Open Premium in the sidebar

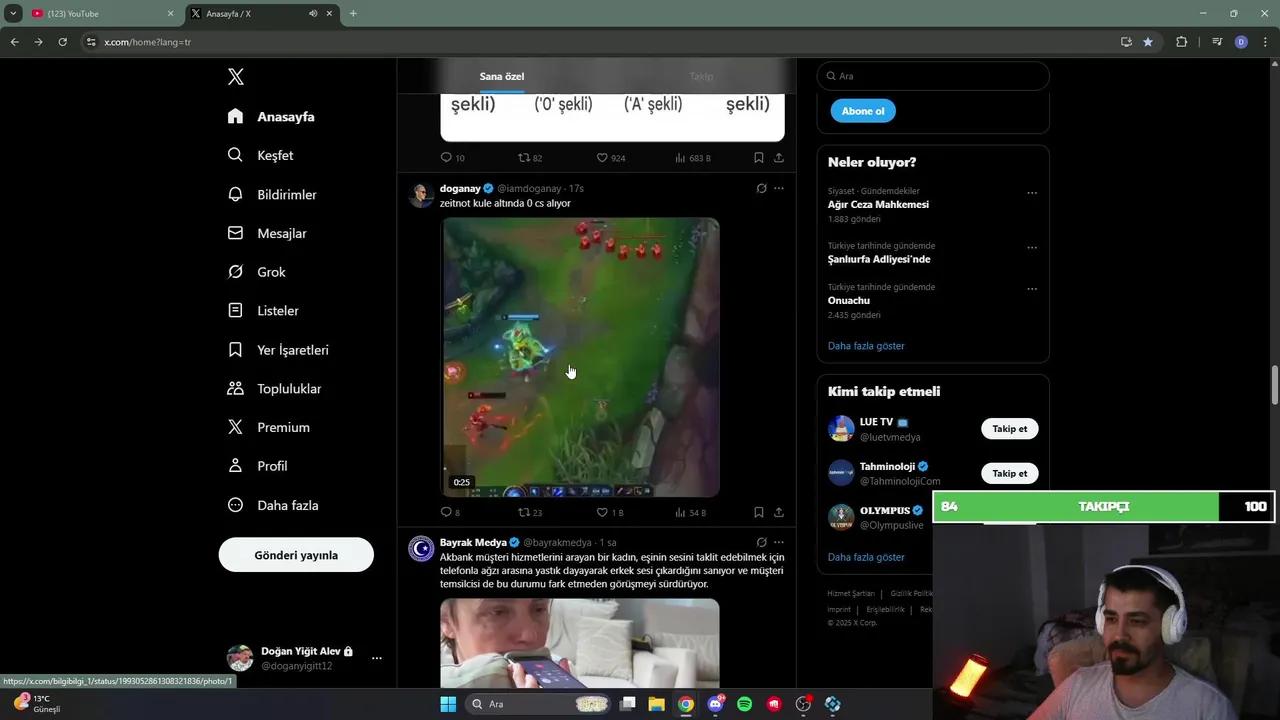(268, 427)
